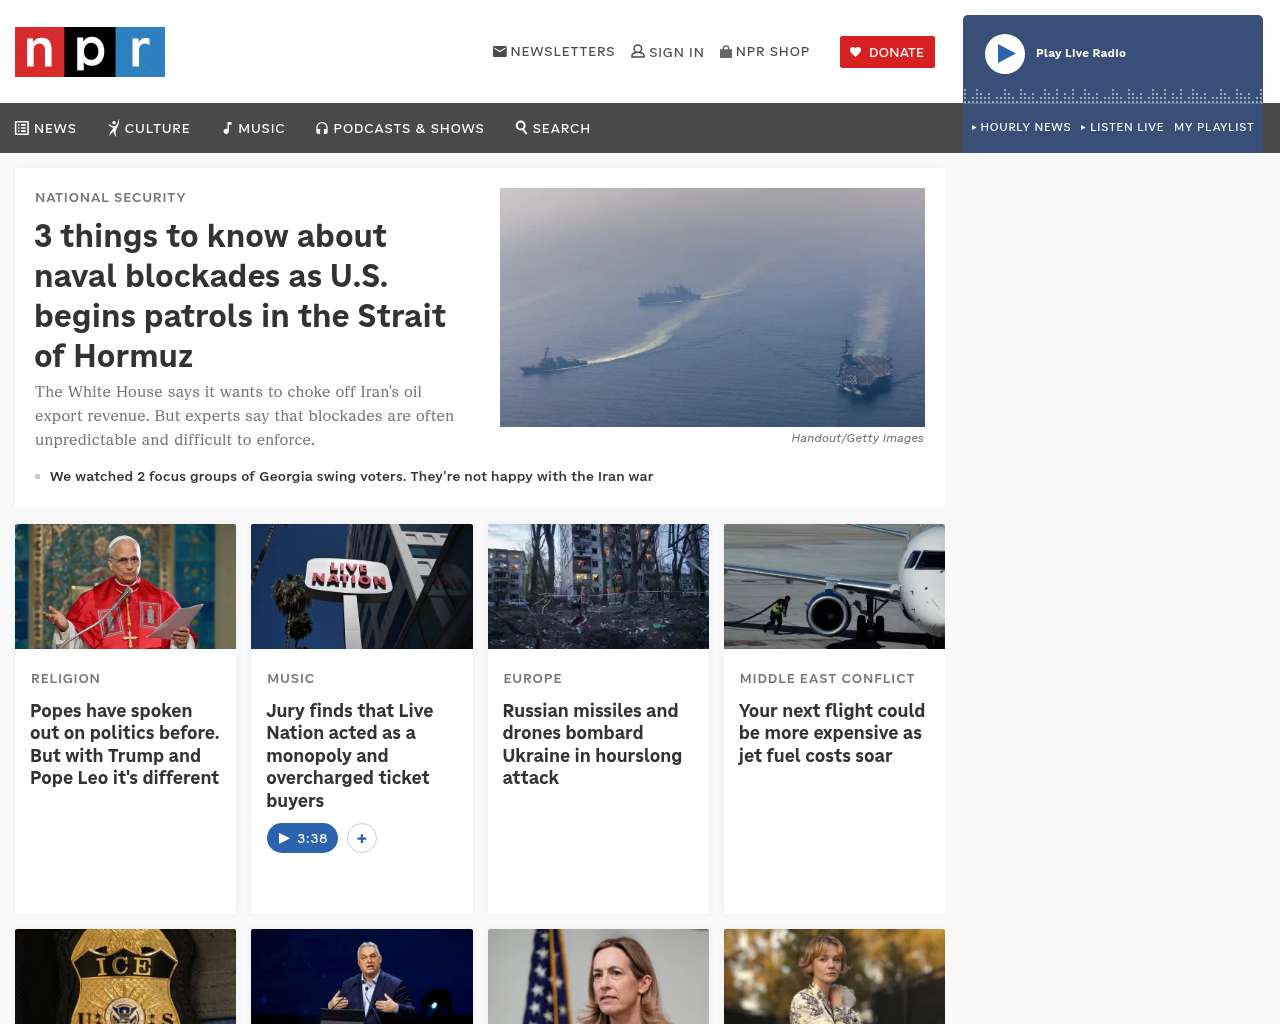Read the Popes and politics article
Screen dimensions: 1280x1024
pyautogui.click(x=125, y=744)
